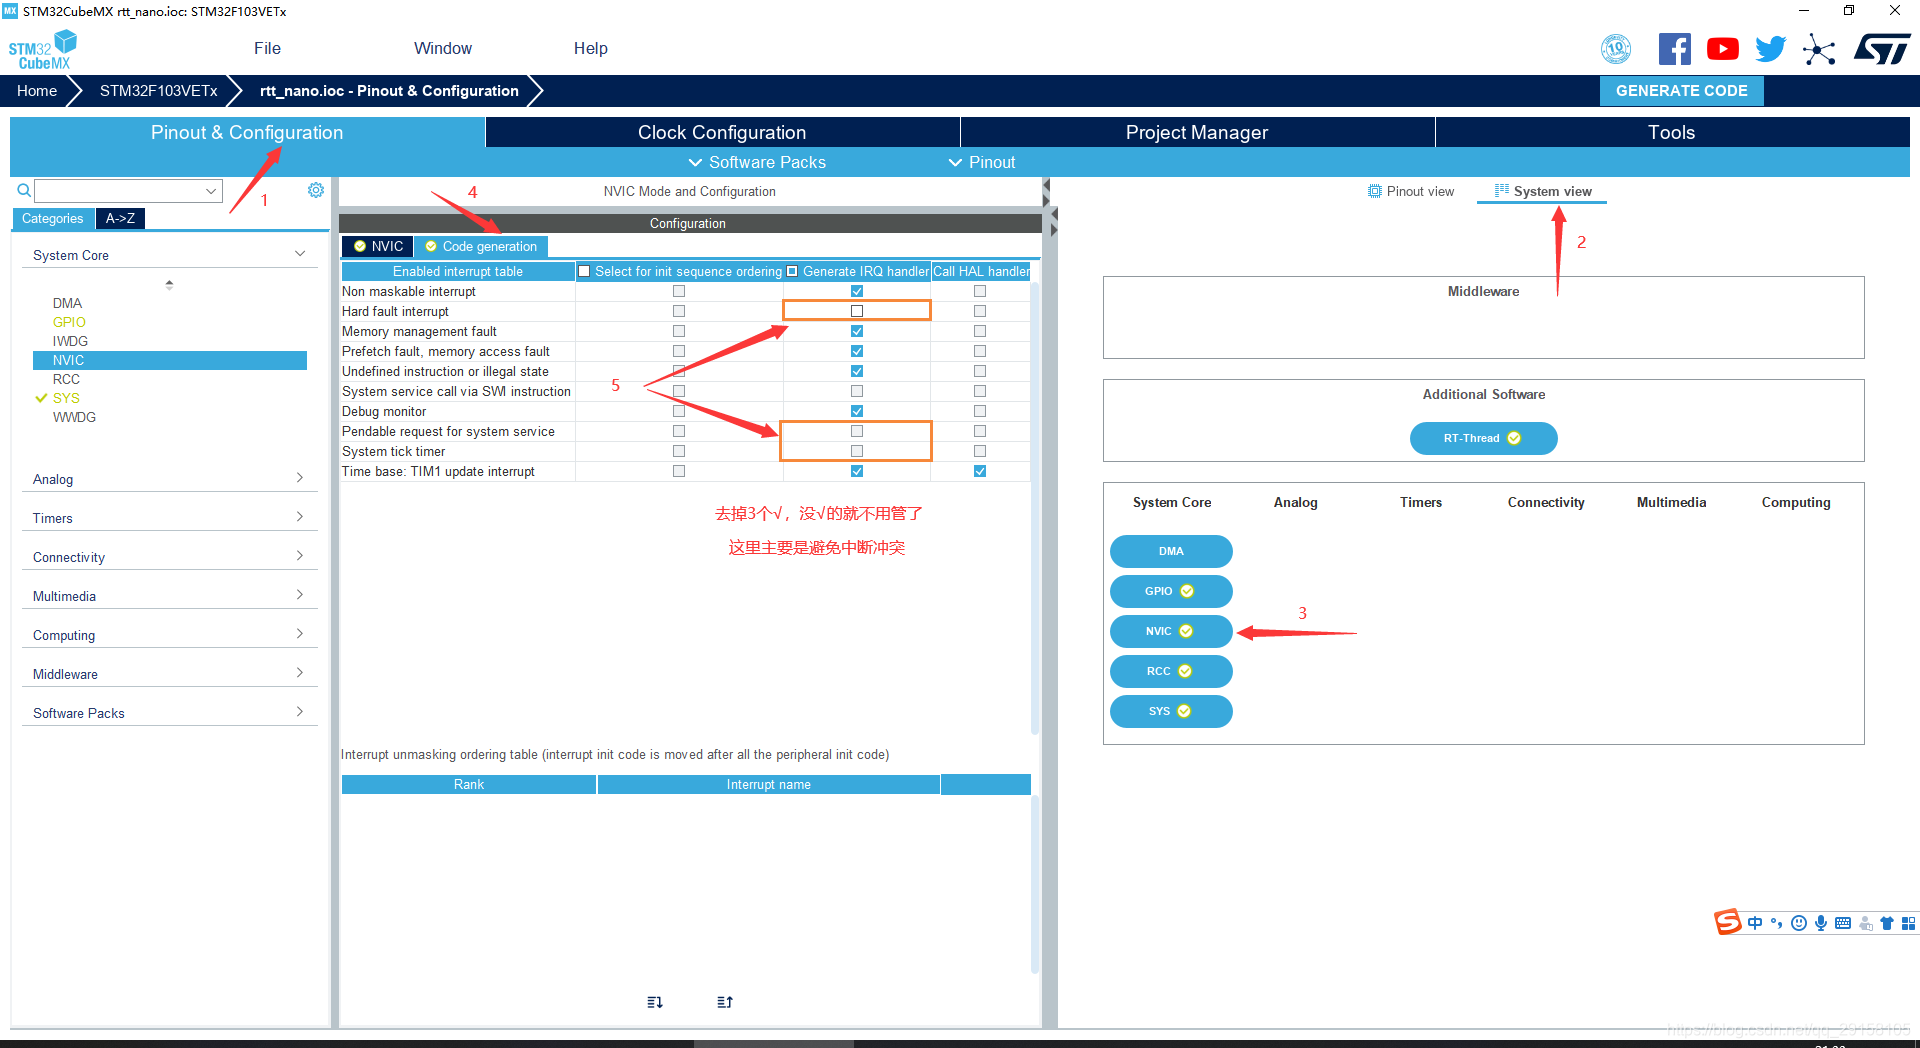Check Generate IRQ handler for System tick timer
Viewport: 1920px width, 1048px height.
[x=857, y=451]
